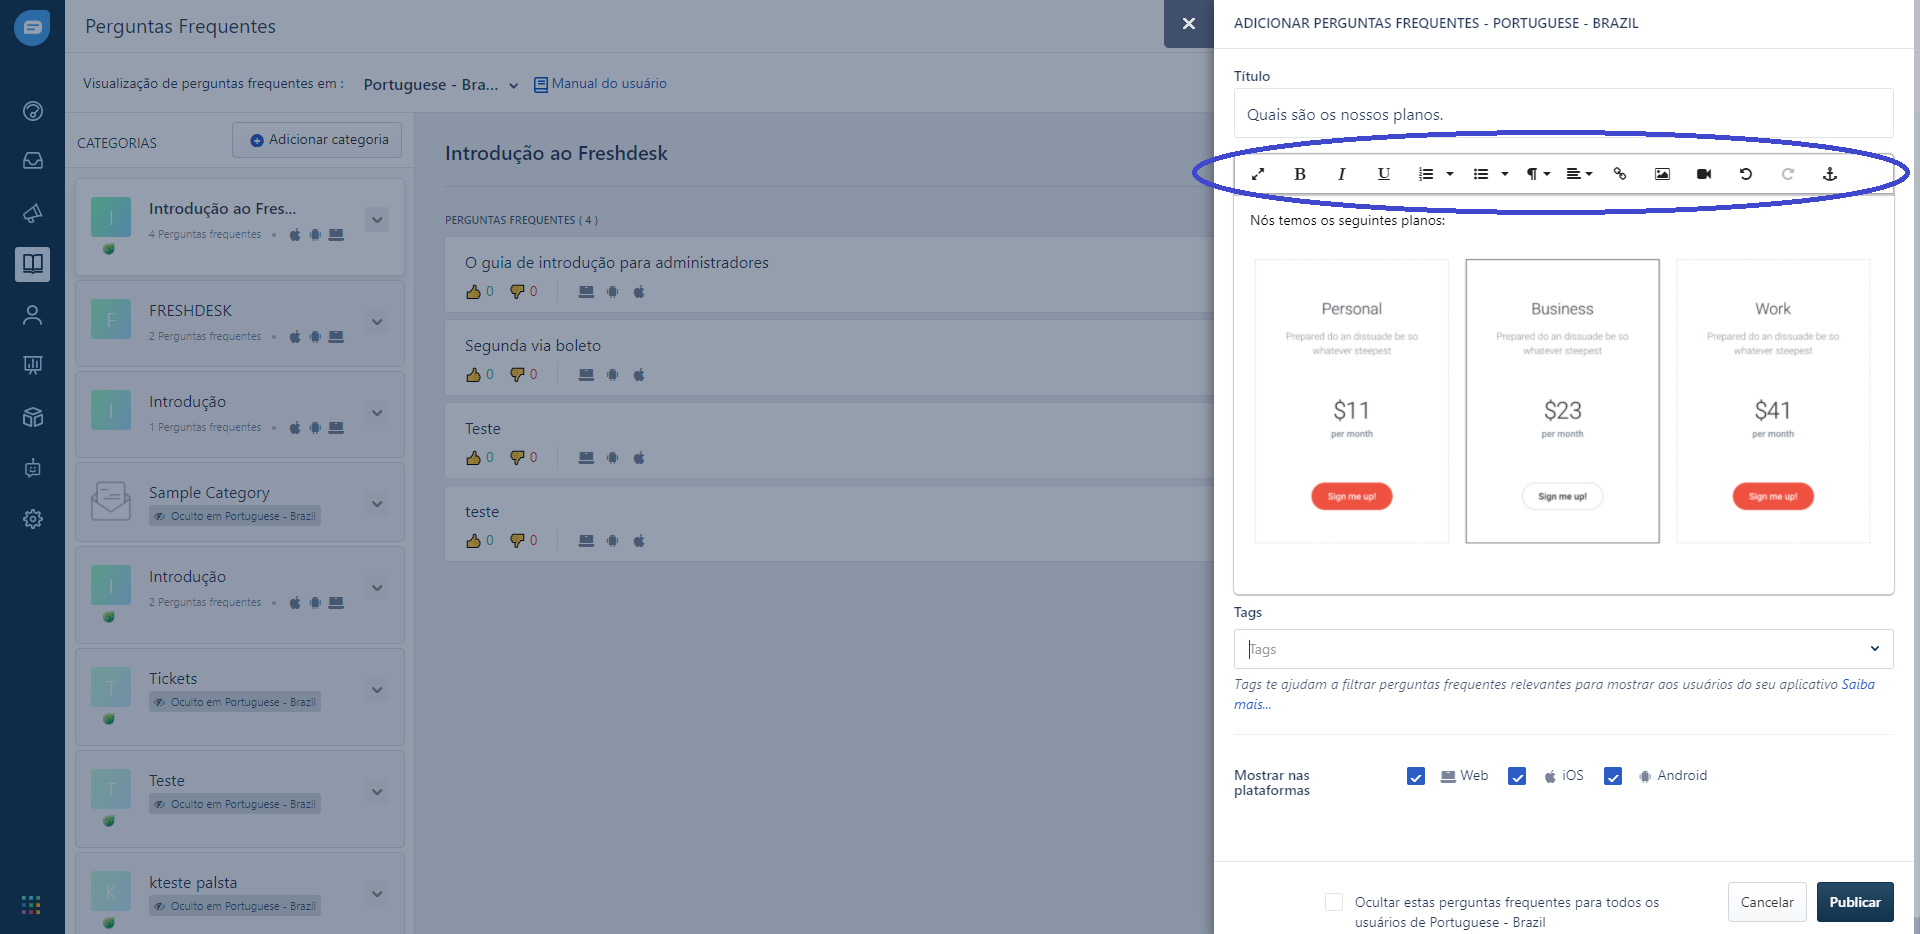The width and height of the screenshot is (1920, 934).
Task: Click thumbs down on capitalized Teste FAQ
Action: tap(517, 458)
